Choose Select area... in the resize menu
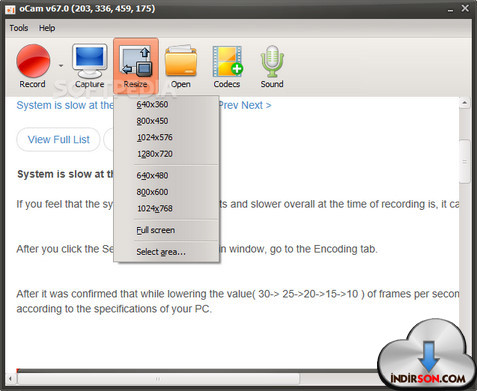The height and width of the screenshot is (391, 477). [166, 252]
